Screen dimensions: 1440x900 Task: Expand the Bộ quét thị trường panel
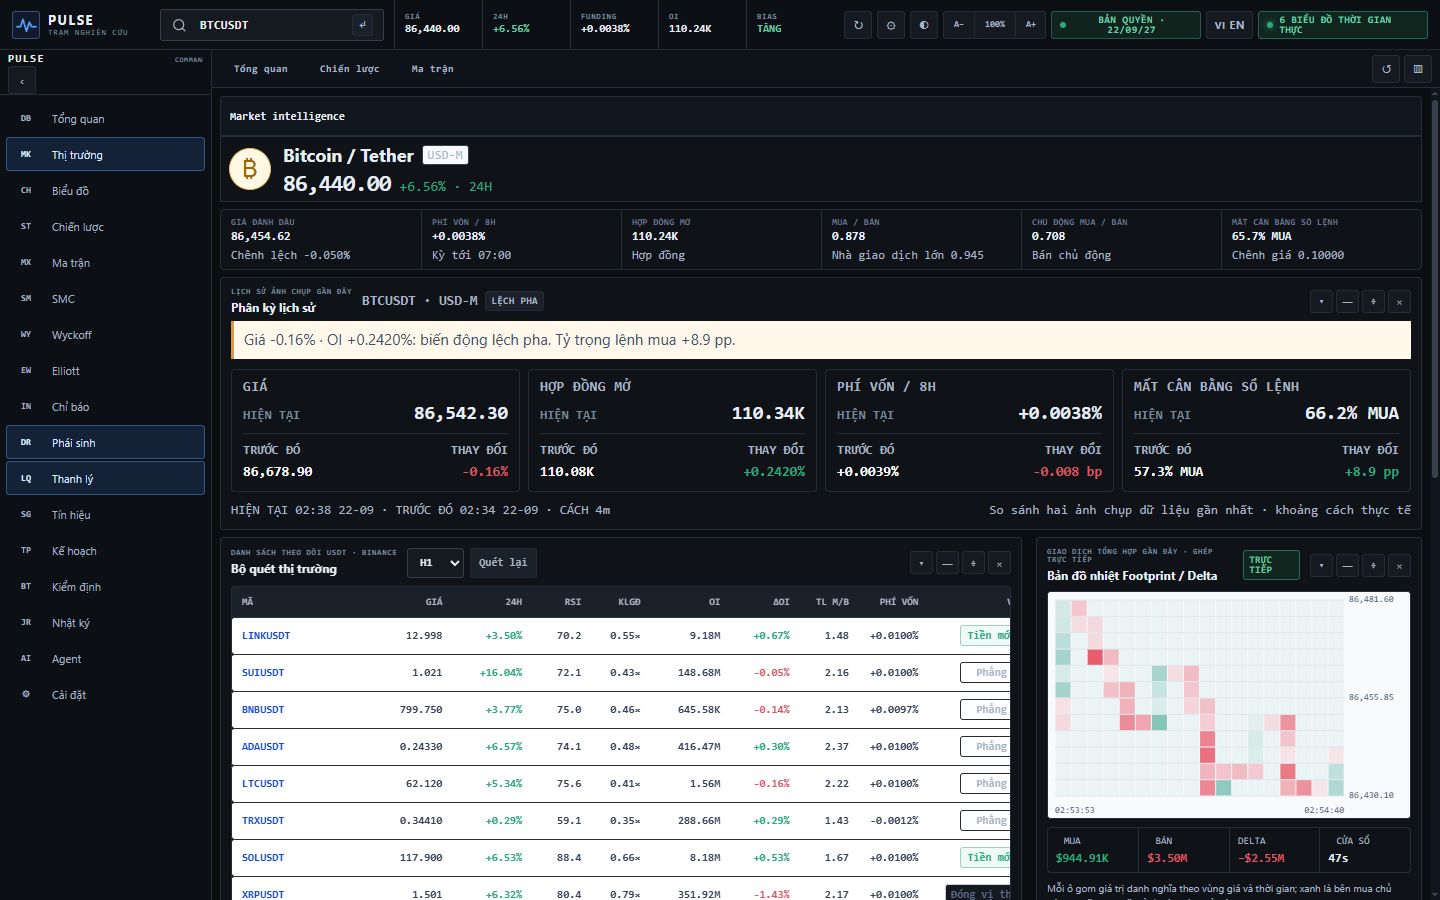coord(974,563)
